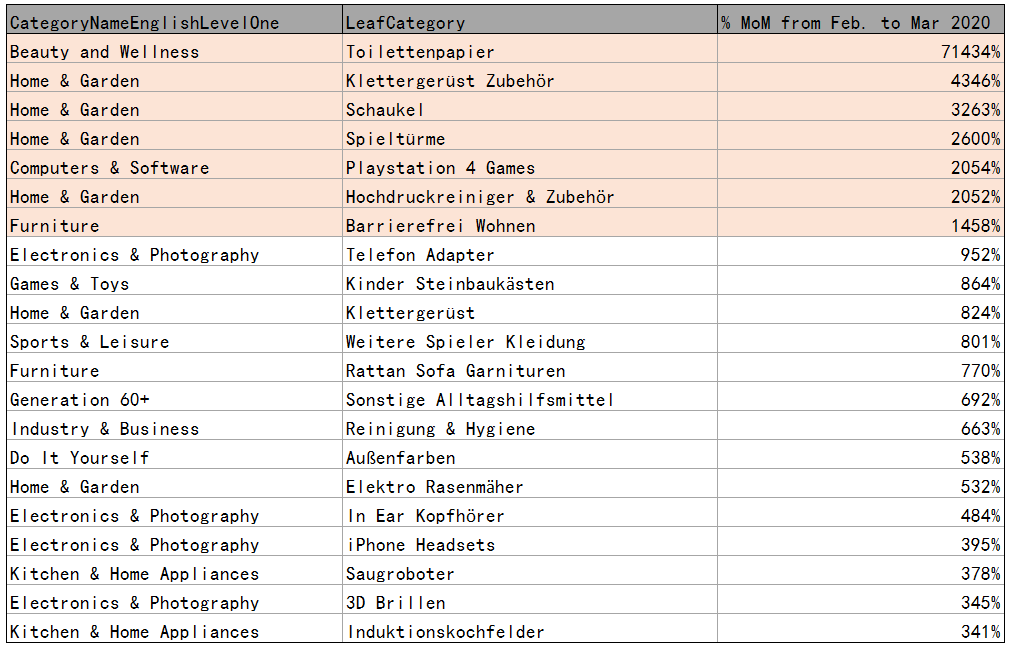Click the Industry & Business cell
Screen dimensions: 1013x652
[x=105, y=429]
